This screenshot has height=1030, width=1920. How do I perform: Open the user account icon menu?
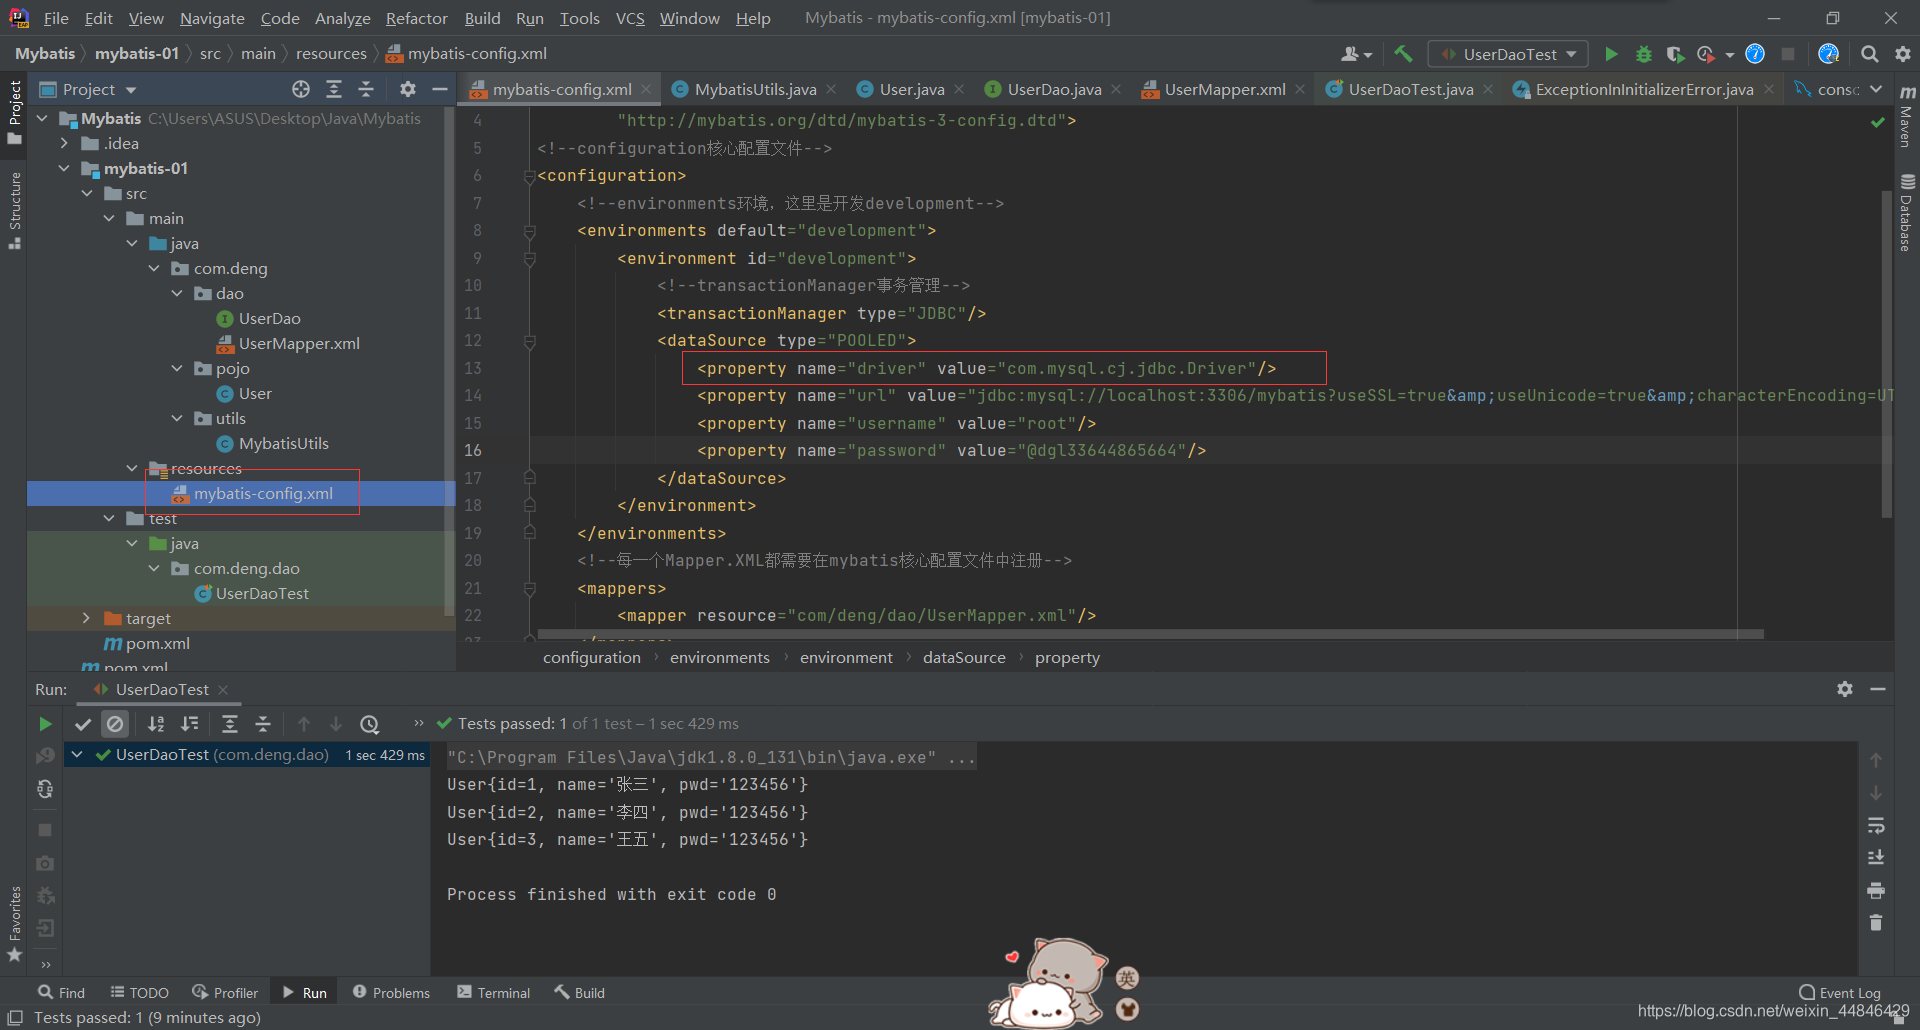point(1356,54)
